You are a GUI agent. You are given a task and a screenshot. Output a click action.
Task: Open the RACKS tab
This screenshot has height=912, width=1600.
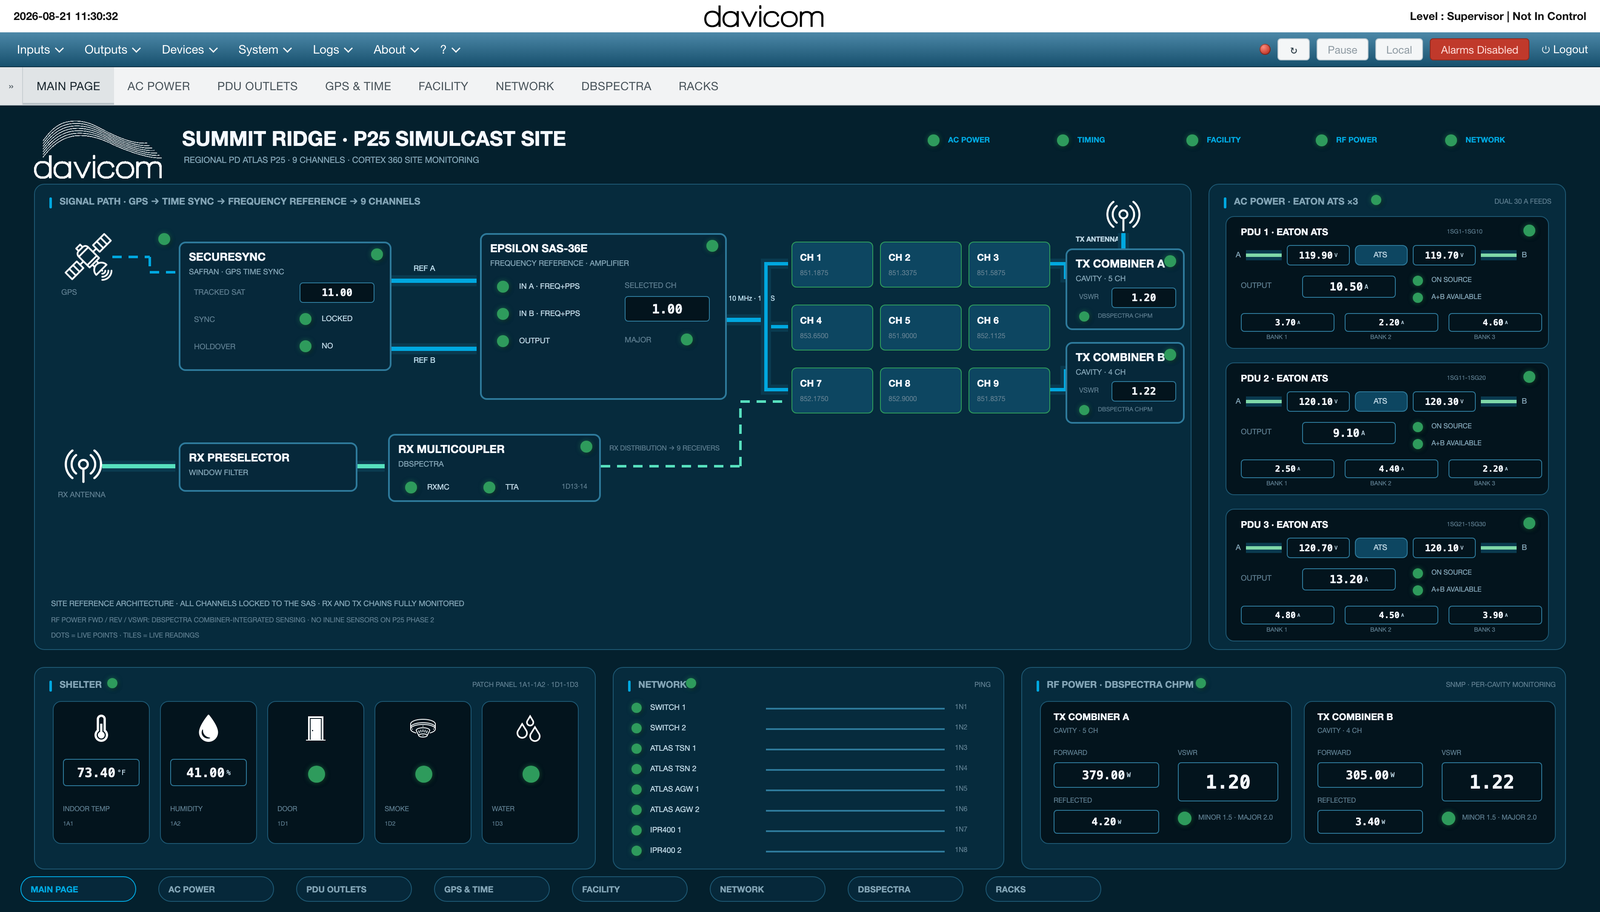(698, 87)
